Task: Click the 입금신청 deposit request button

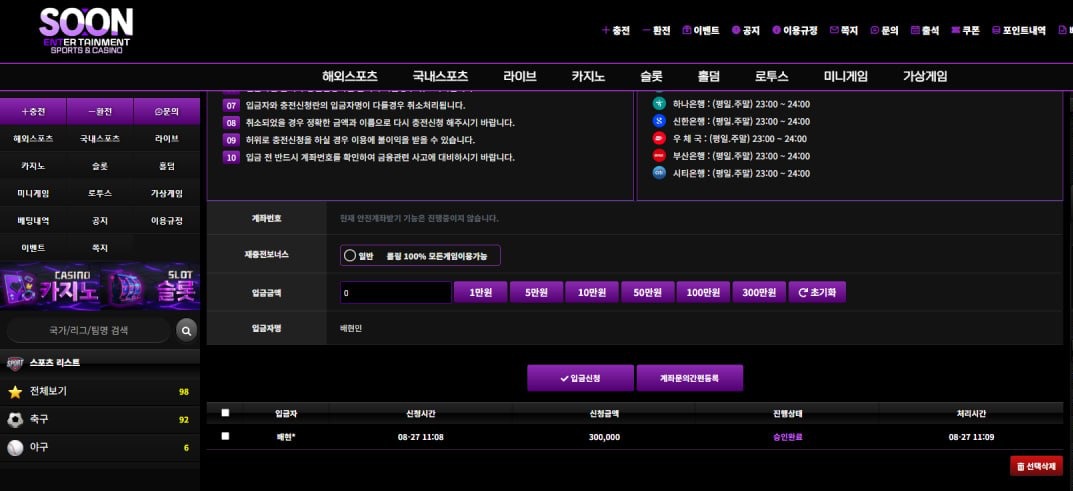Action: [580, 378]
